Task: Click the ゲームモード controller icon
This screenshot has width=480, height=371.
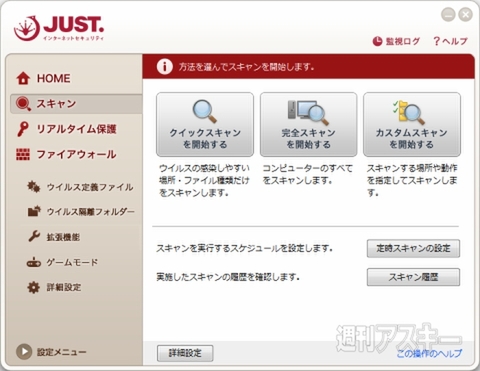Action: [34, 263]
